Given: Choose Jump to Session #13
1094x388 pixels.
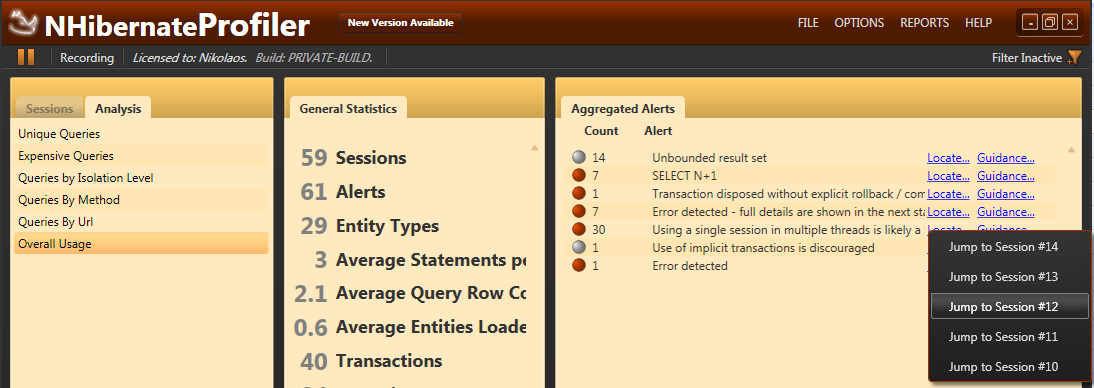Looking at the screenshot, I should click(1010, 277).
